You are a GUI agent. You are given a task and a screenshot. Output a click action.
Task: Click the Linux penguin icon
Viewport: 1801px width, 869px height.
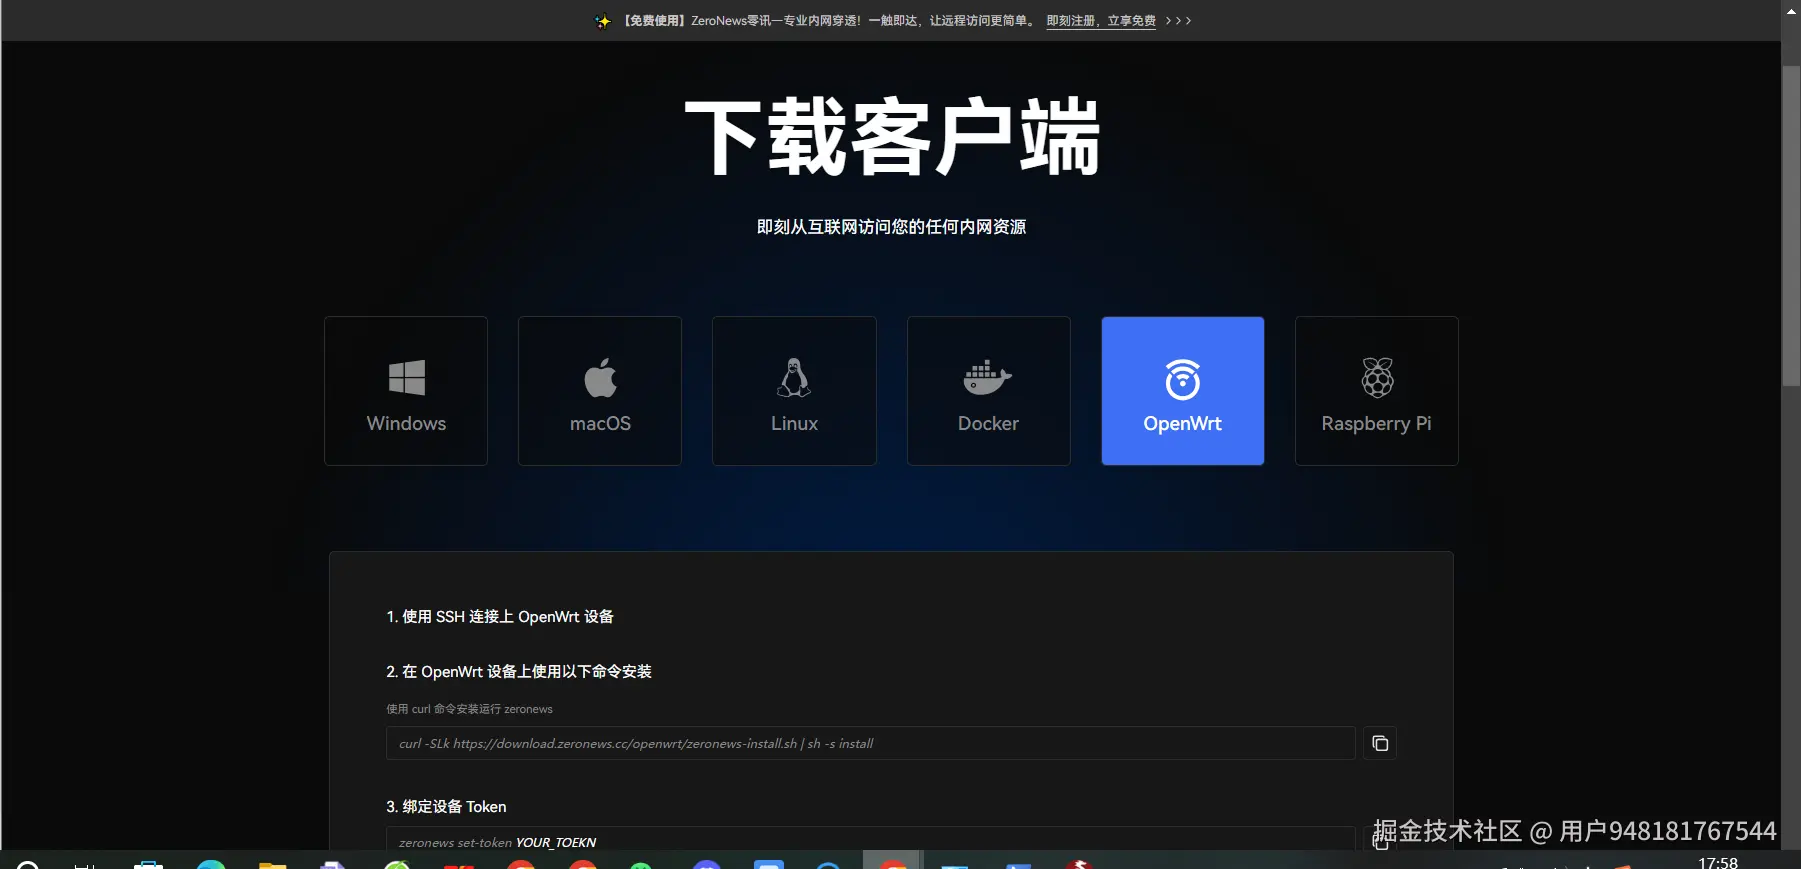(794, 377)
